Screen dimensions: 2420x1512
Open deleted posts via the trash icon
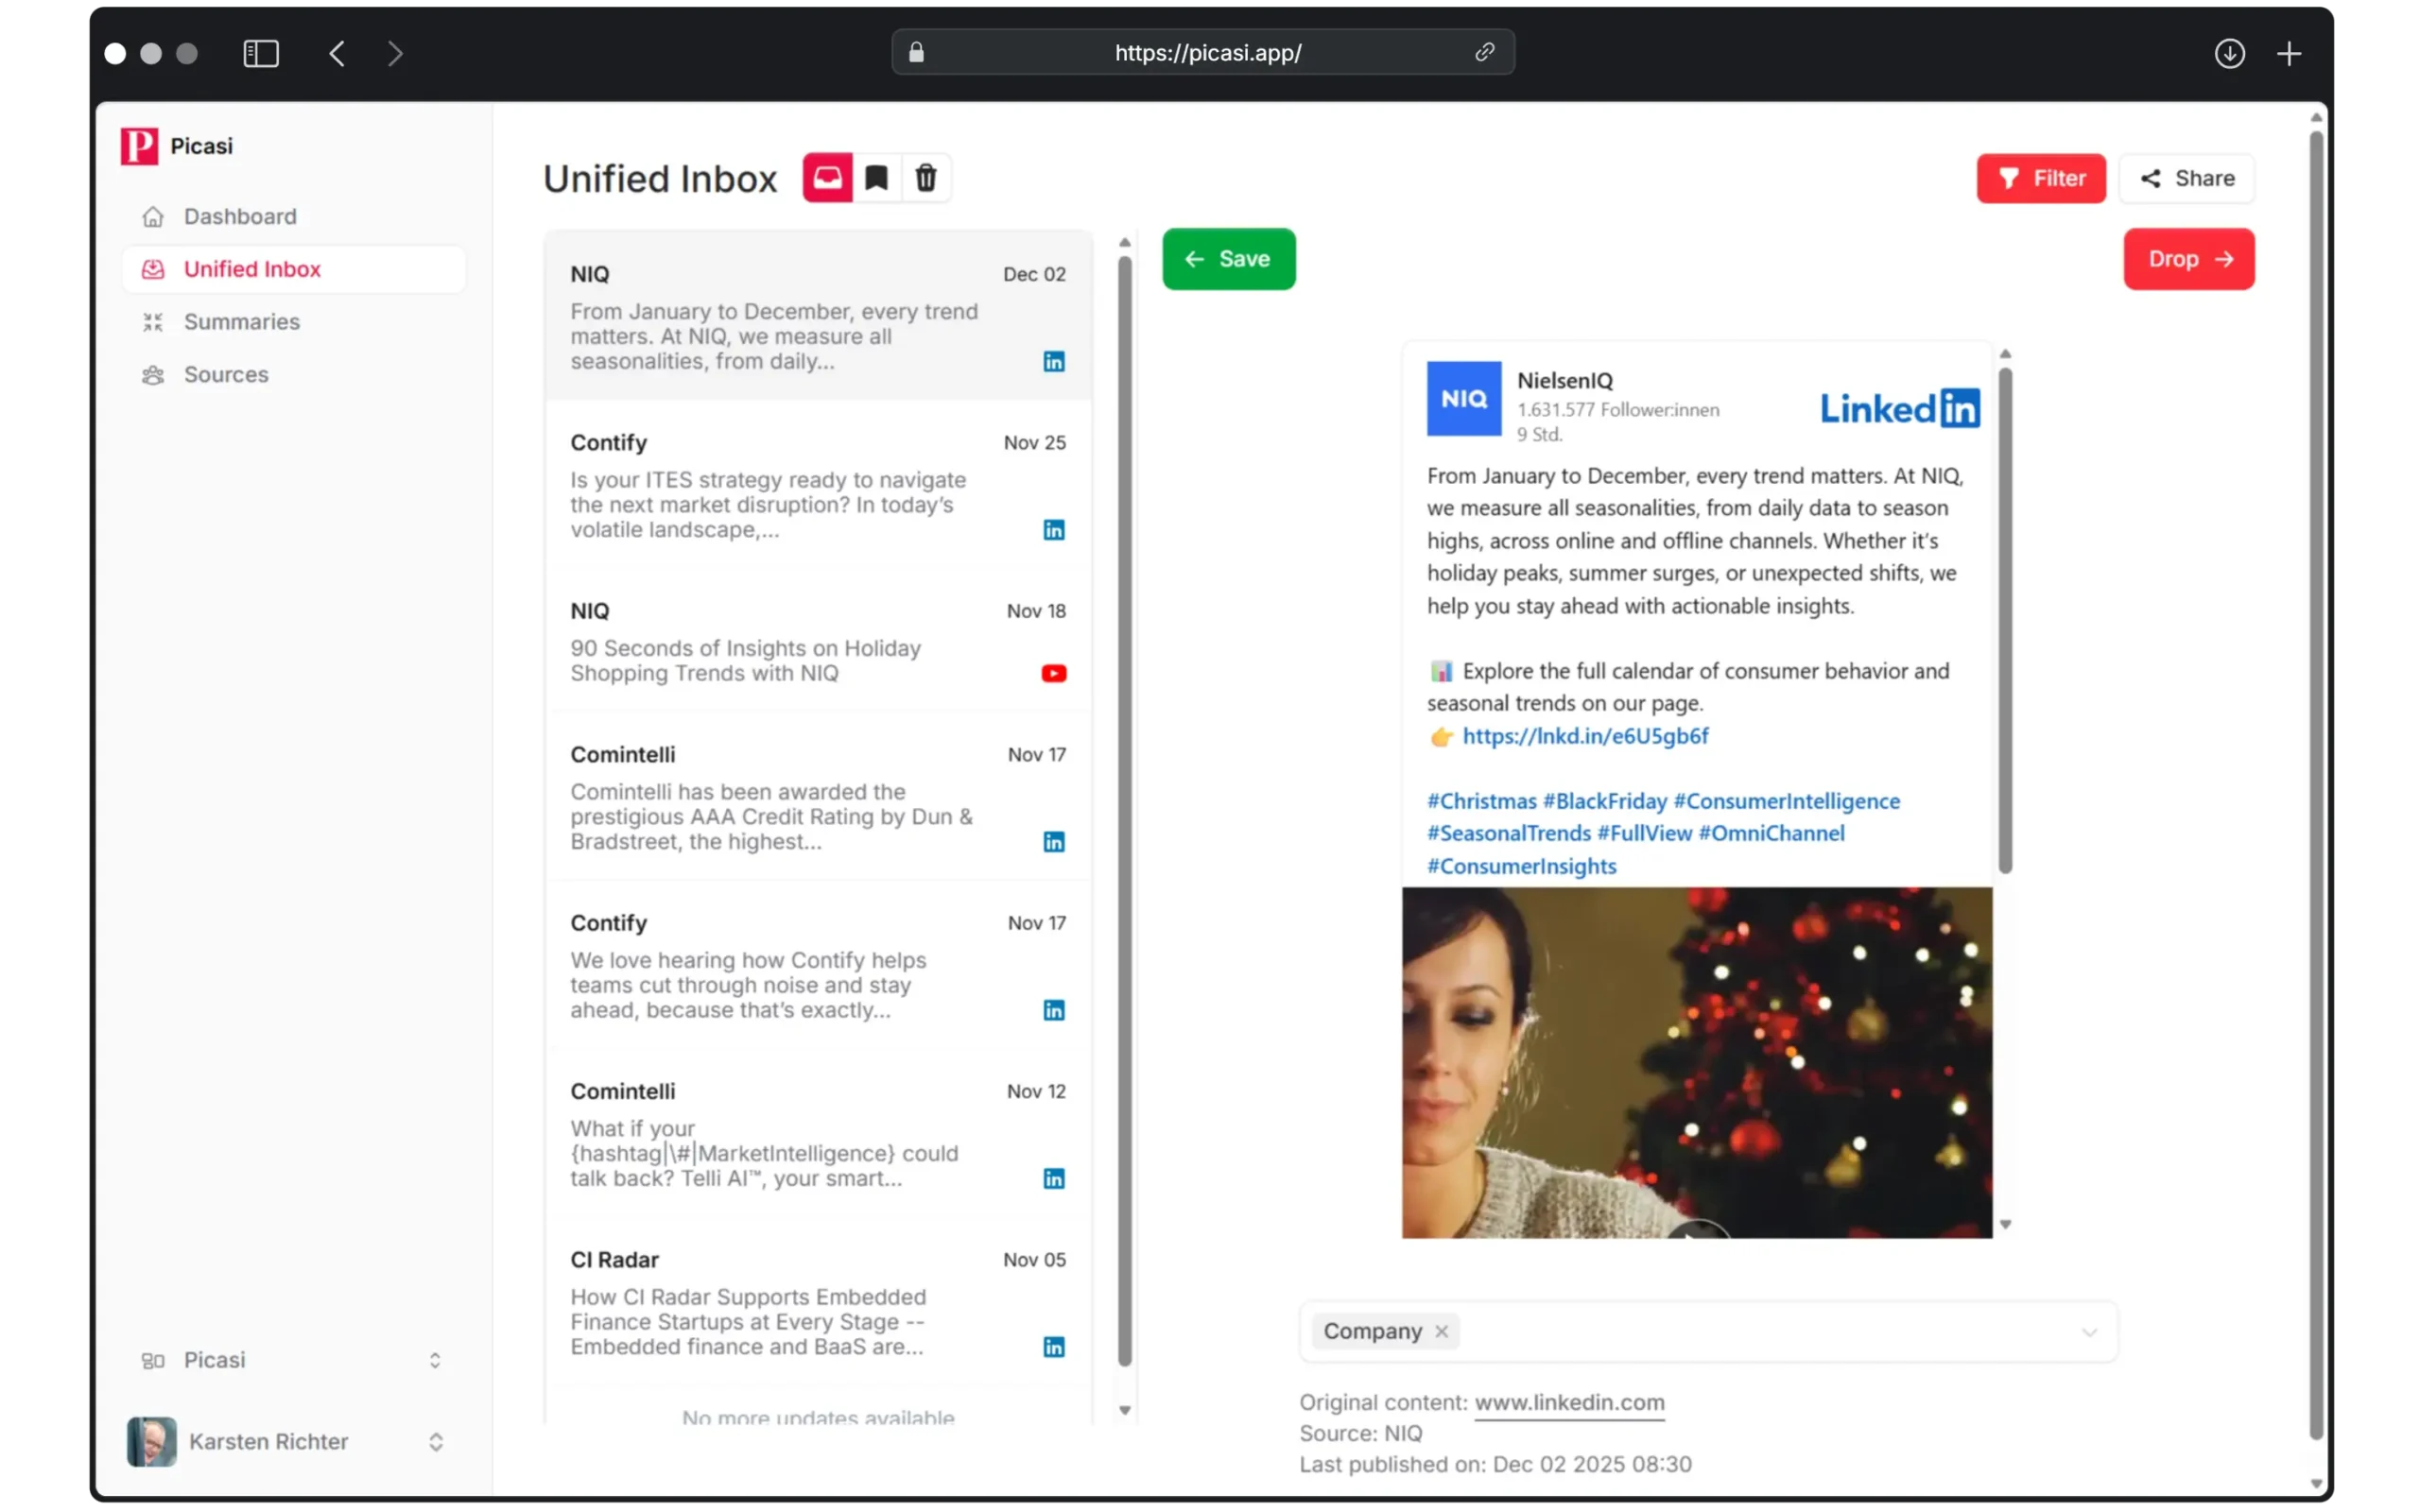coord(926,178)
